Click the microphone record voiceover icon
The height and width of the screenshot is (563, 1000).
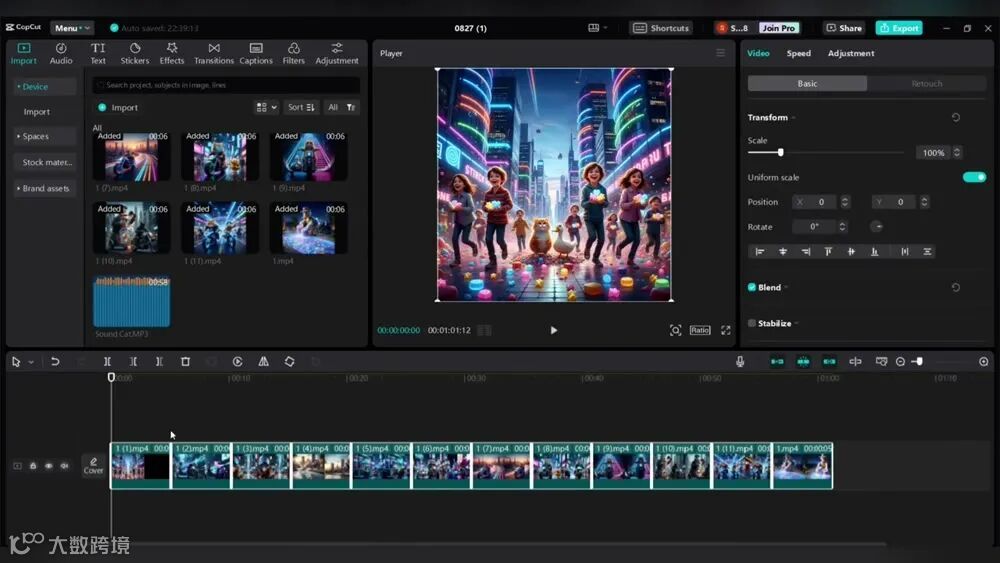(740, 361)
